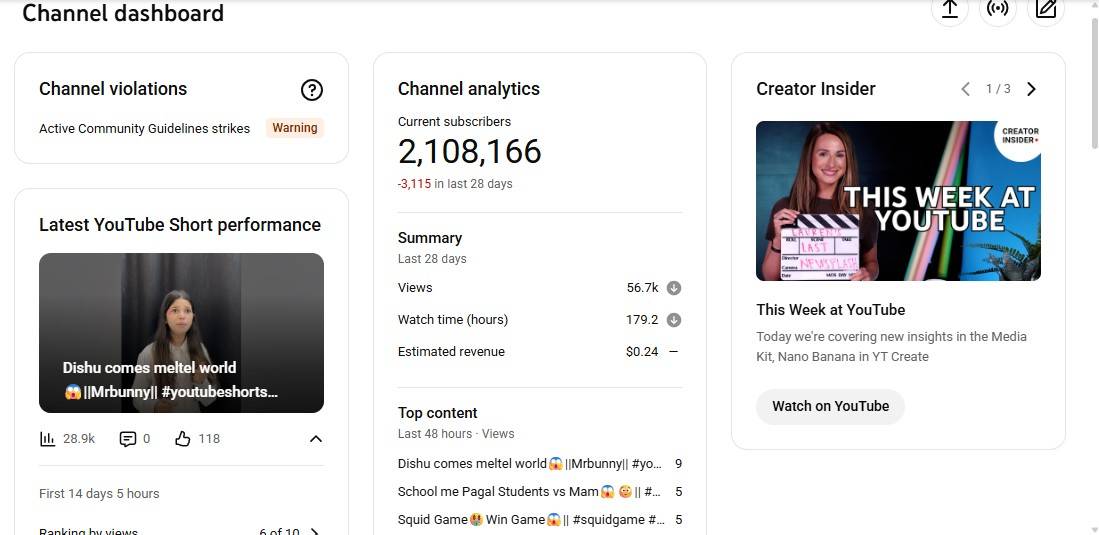This screenshot has height=535, width=1099.
Task: Go to next Creator Insider card
Action: coord(1031,89)
